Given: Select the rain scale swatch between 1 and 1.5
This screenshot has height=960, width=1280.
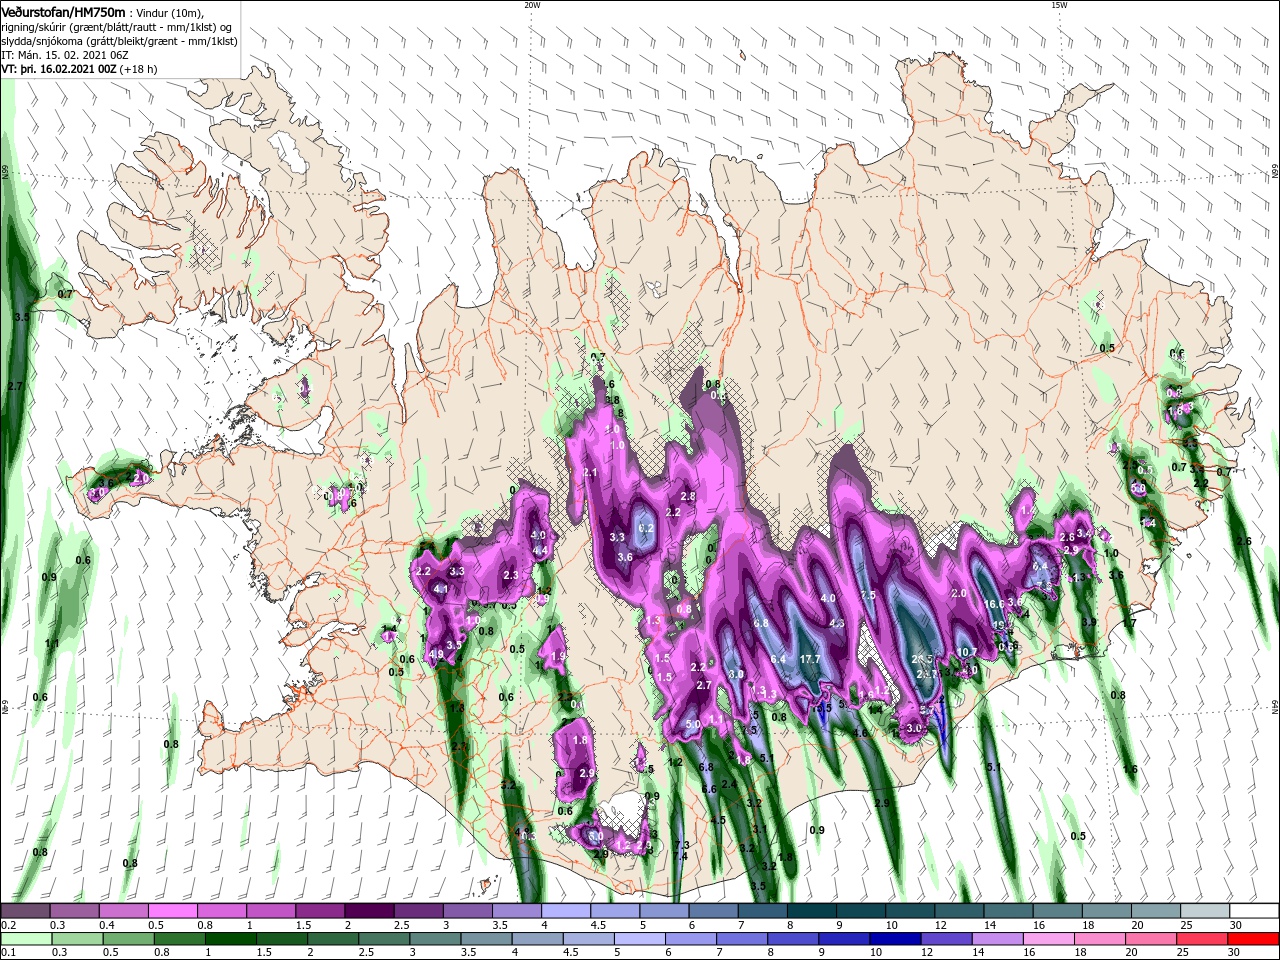Looking at the screenshot, I should pos(231,939).
